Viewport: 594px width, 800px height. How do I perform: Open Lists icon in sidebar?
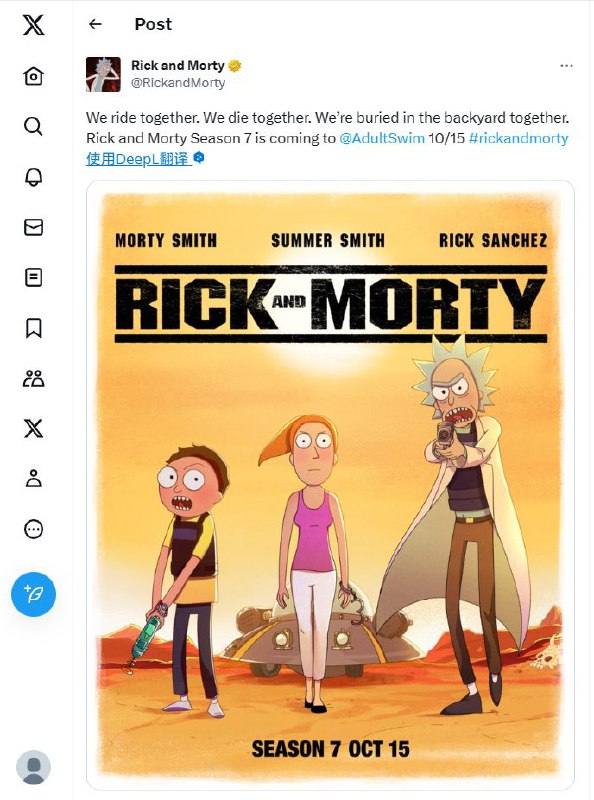coord(34,278)
